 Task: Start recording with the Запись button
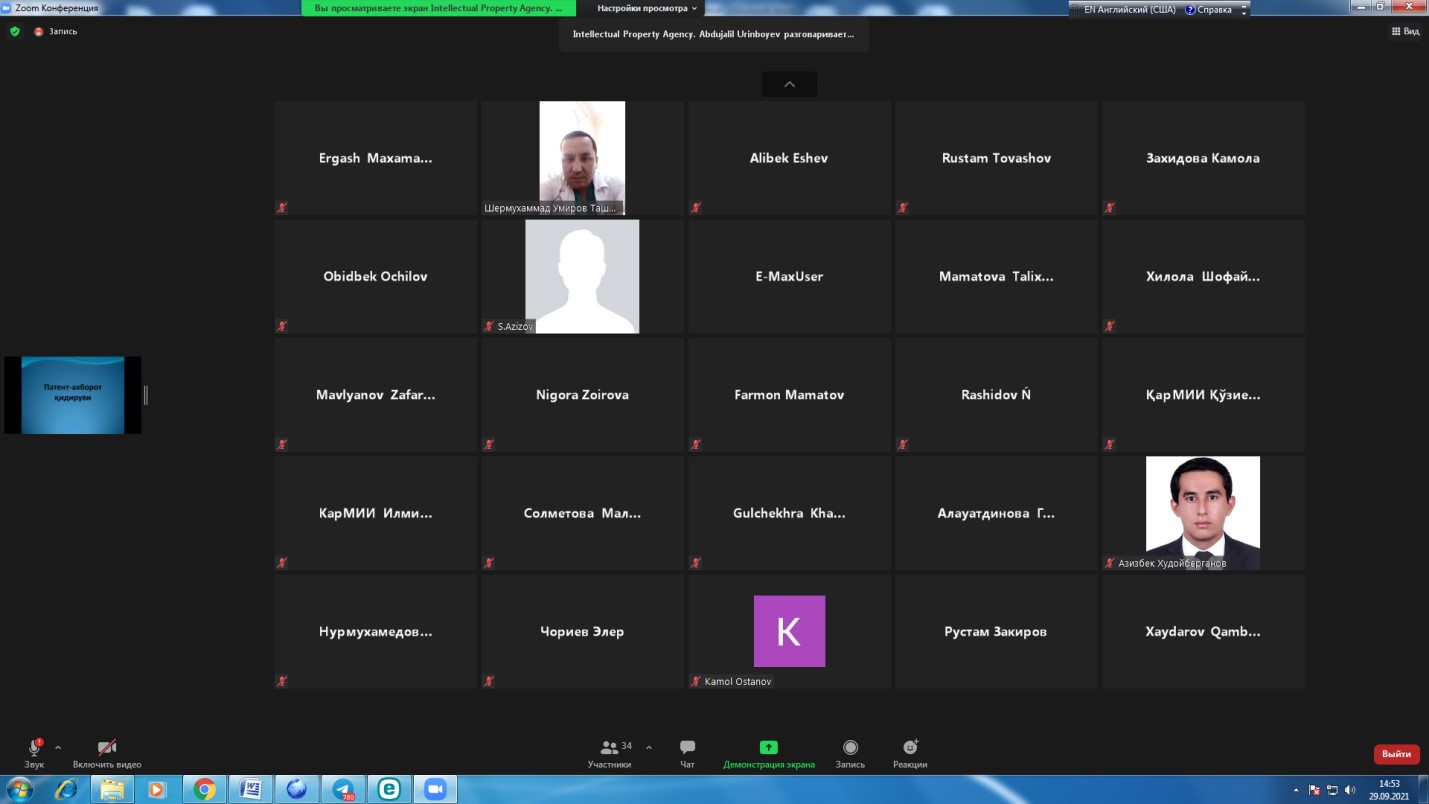click(850, 748)
